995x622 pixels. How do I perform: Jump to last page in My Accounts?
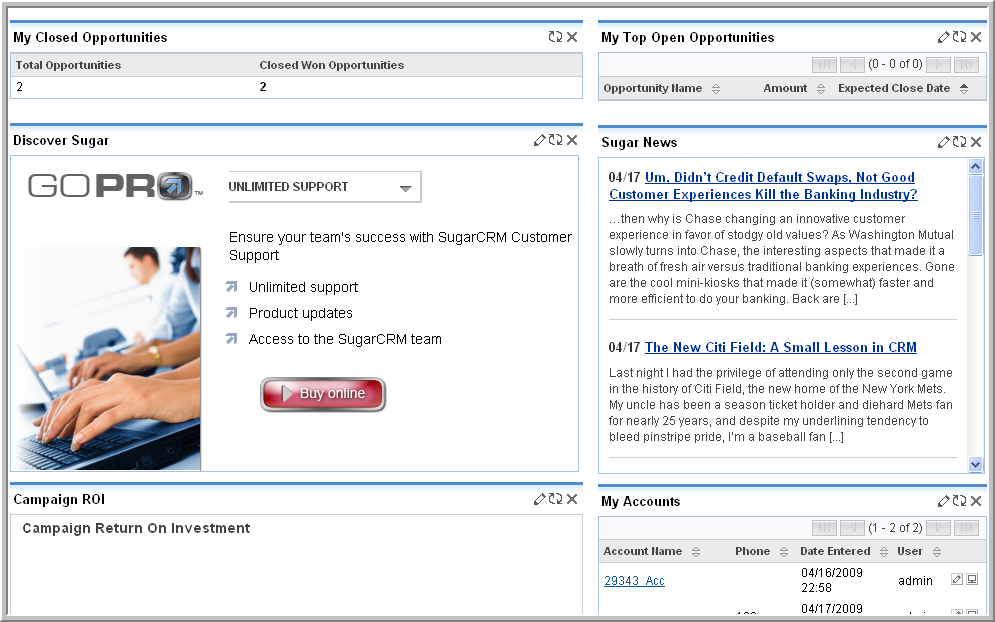coord(966,527)
